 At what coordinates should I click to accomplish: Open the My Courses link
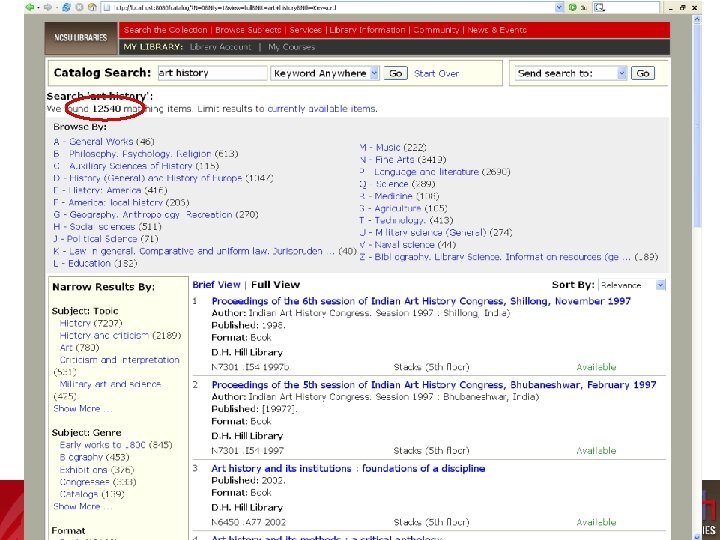point(292,47)
